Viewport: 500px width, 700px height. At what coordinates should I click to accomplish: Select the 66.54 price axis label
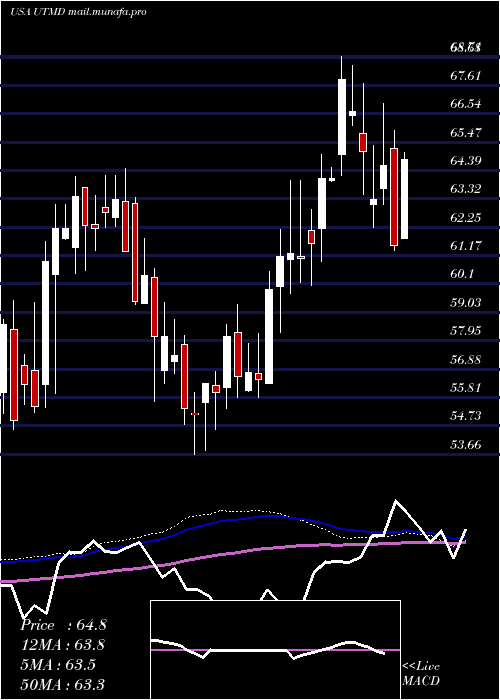pyautogui.click(x=466, y=104)
